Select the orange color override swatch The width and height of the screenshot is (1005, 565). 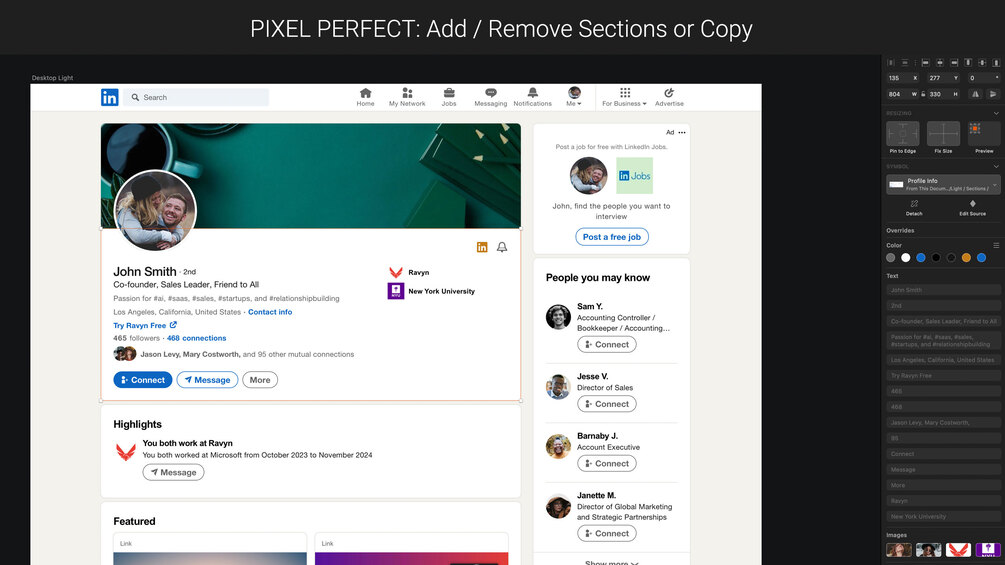click(x=966, y=258)
